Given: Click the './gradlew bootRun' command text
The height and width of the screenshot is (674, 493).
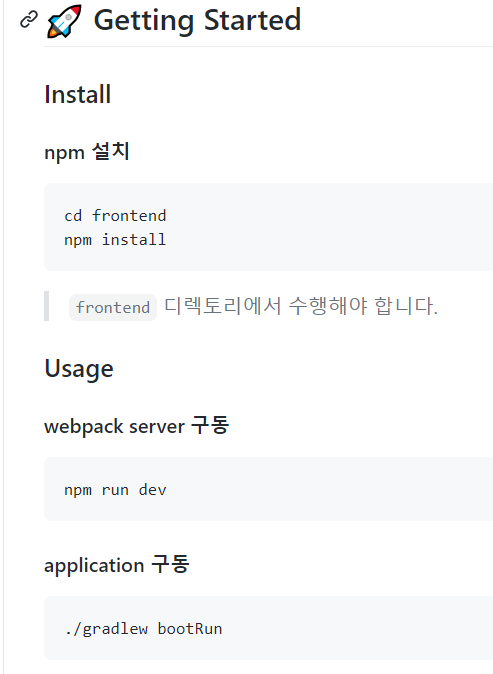Looking at the screenshot, I should 144,629.
